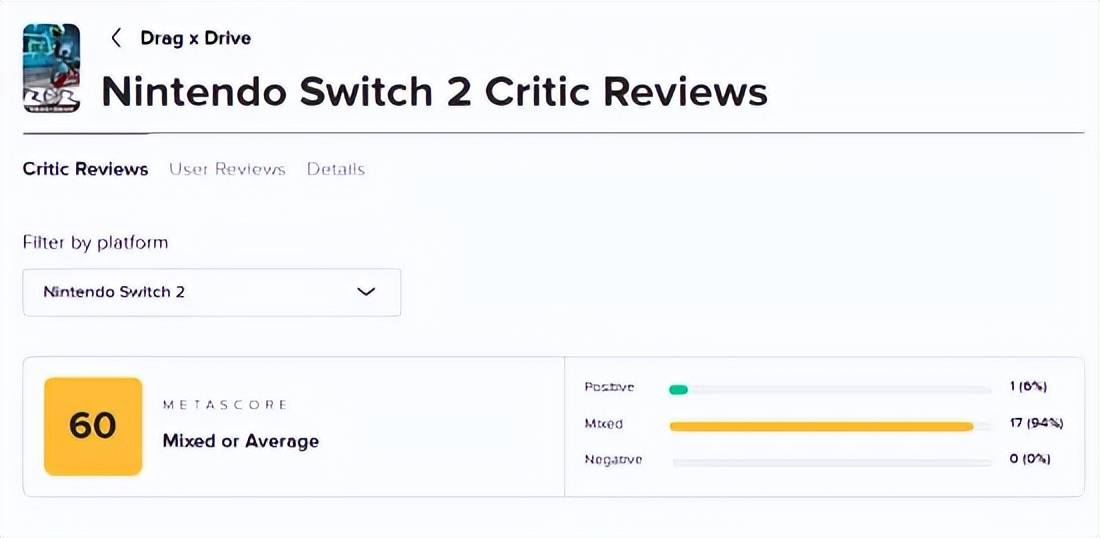1100x538 pixels.
Task: Filter by Positive reviews label
Action: tap(609, 387)
